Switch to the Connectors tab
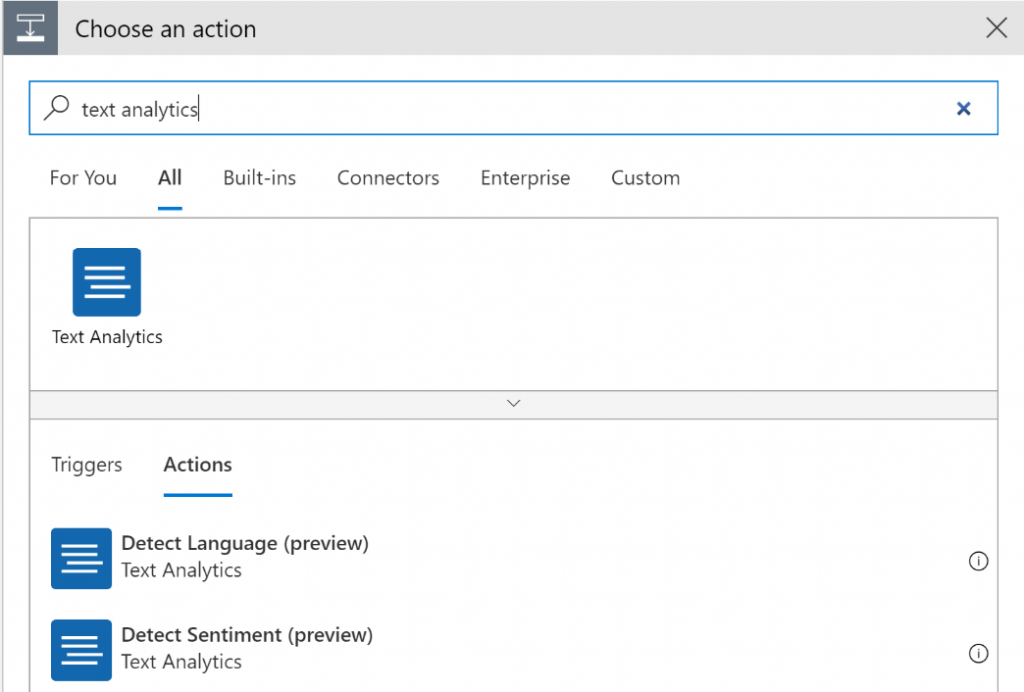Screen dimensions: 1024x692 (x=388, y=178)
